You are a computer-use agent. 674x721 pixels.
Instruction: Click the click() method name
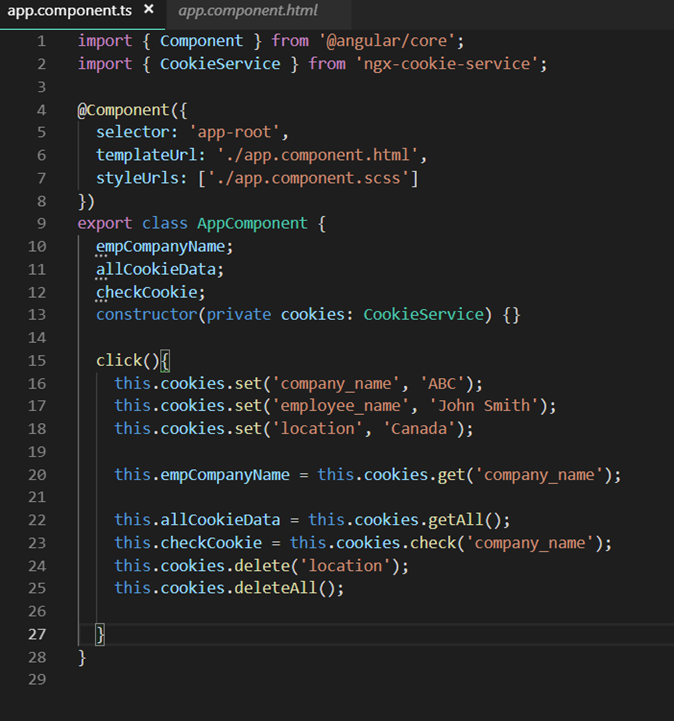(x=119, y=360)
